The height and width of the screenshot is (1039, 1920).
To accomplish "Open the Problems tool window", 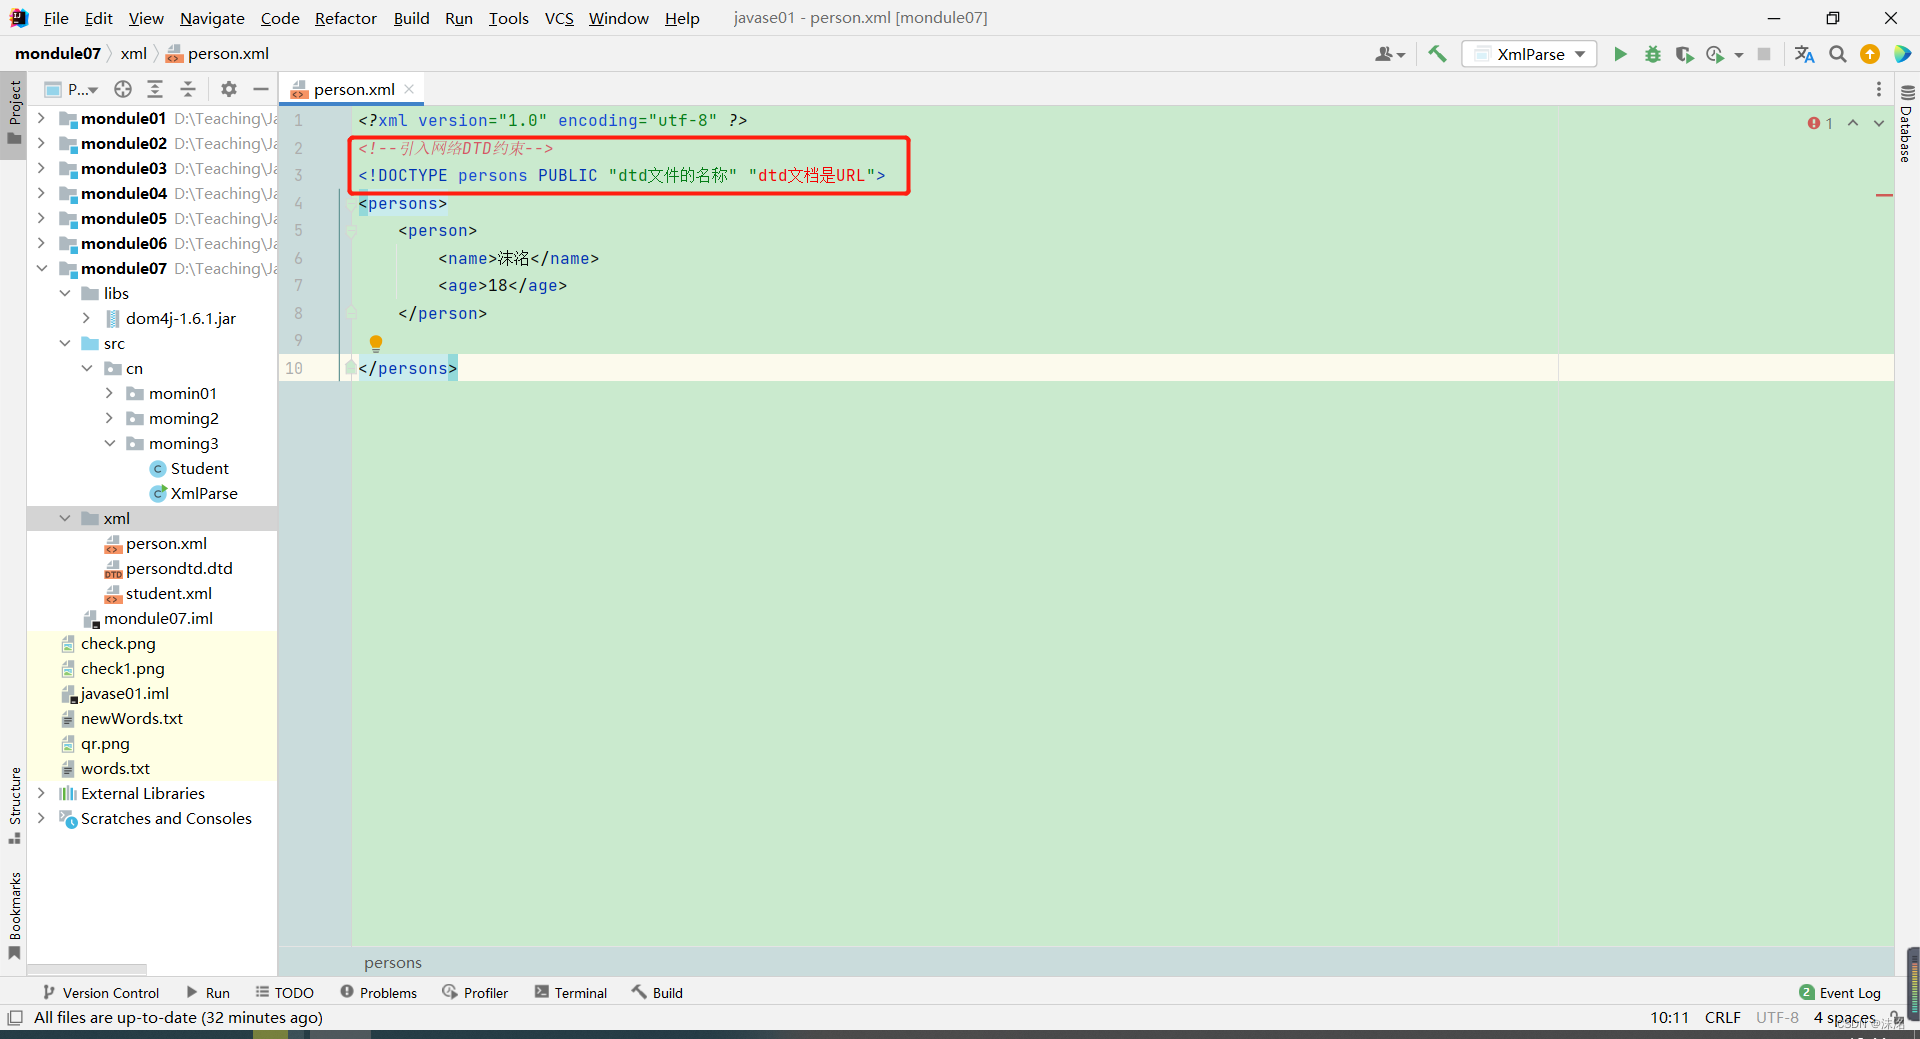I will pos(379,992).
